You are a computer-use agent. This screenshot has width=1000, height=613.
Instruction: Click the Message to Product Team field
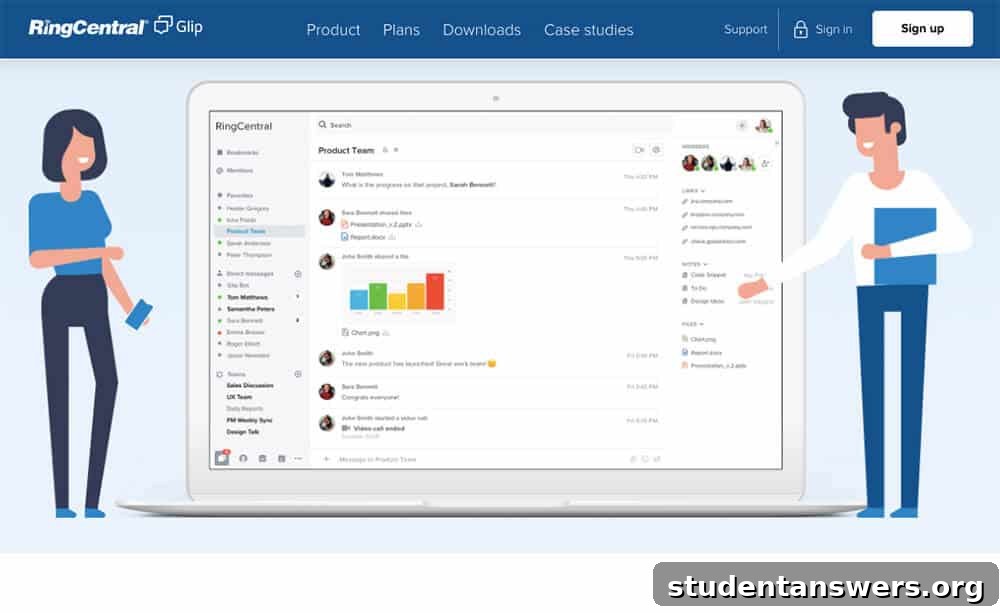[x=377, y=459]
